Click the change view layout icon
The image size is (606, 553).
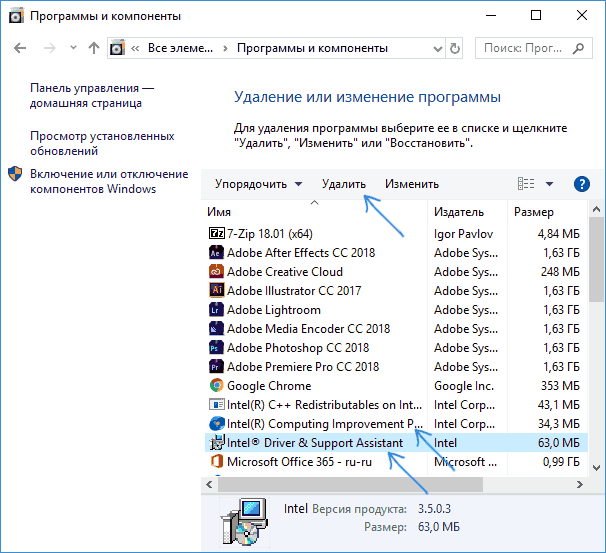(x=526, y=184)
